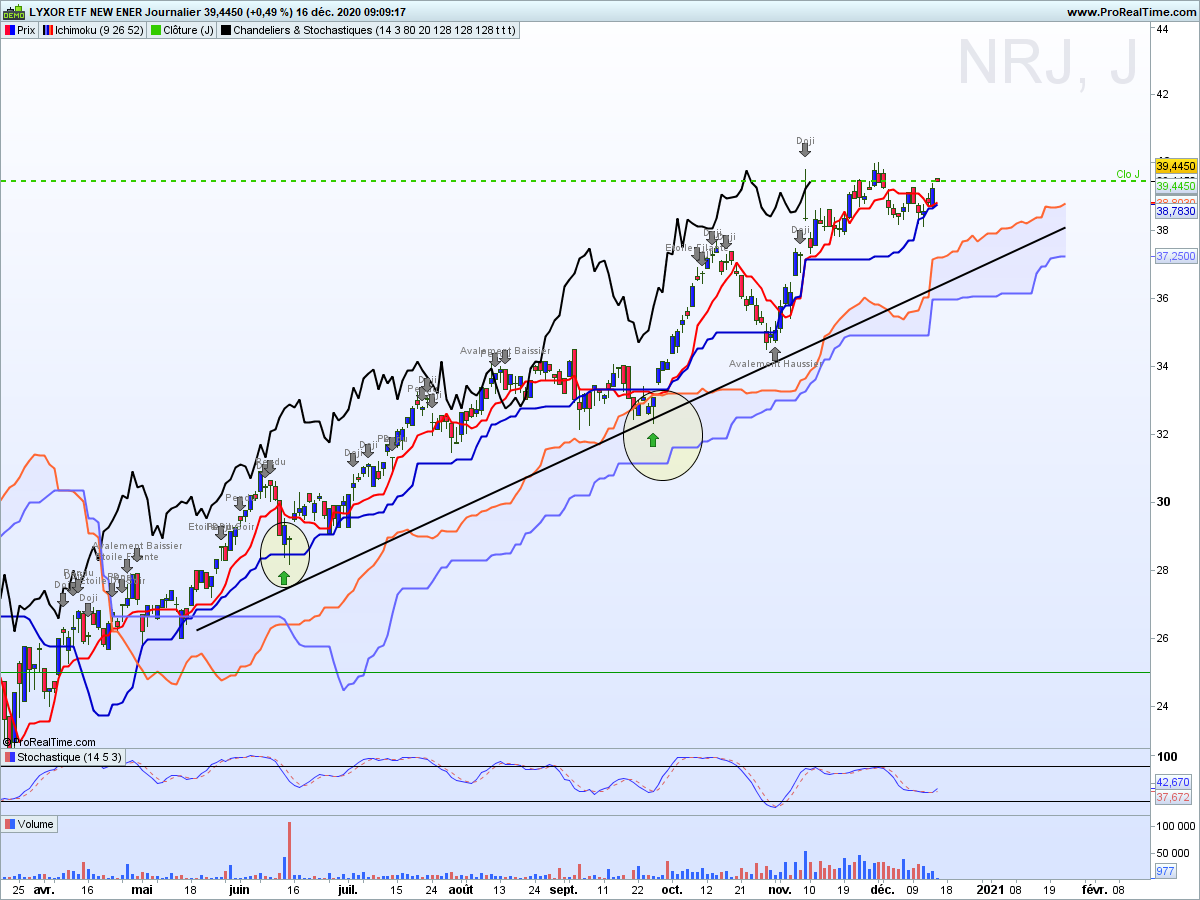This screenshot has height=900, width=1200.
Task: Select the blue 38,7830 Kijun tag
Action: pyautogui.click(x=1176, y=212)
